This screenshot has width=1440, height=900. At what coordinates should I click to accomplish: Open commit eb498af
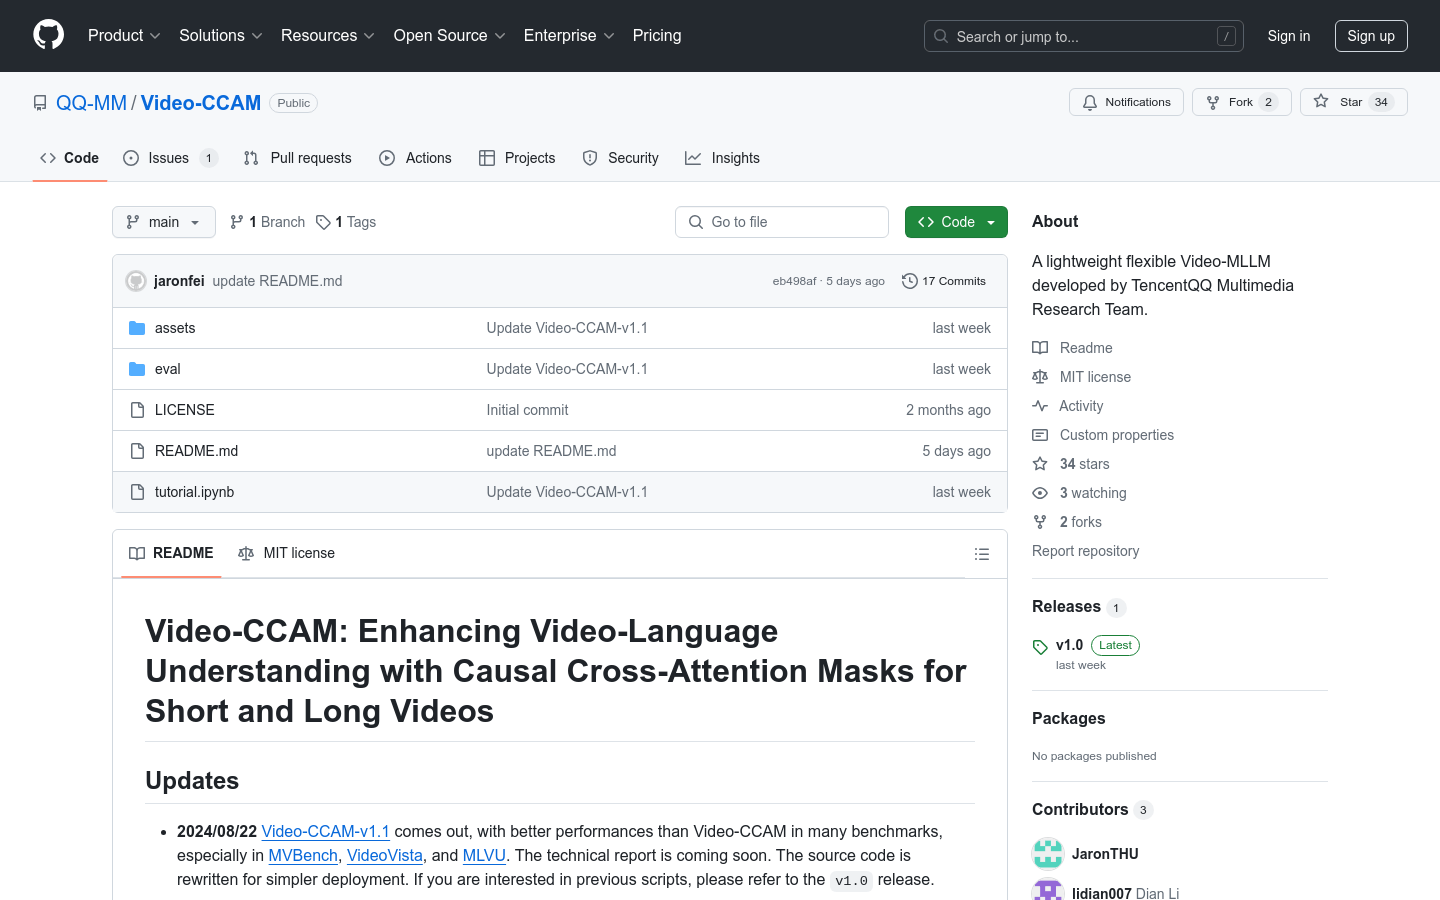[x=794, y=281]
